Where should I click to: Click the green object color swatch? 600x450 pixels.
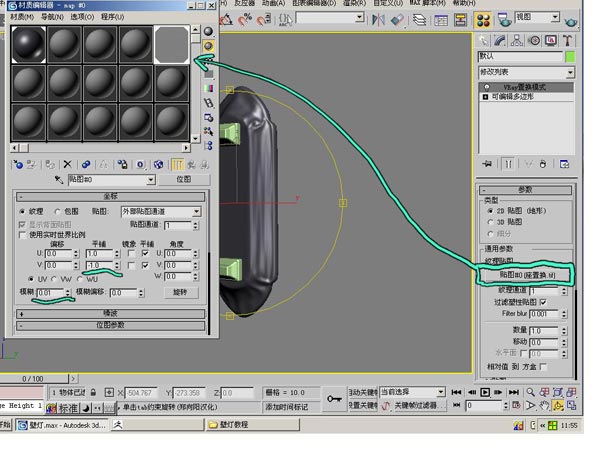click(x=570, y=57)
